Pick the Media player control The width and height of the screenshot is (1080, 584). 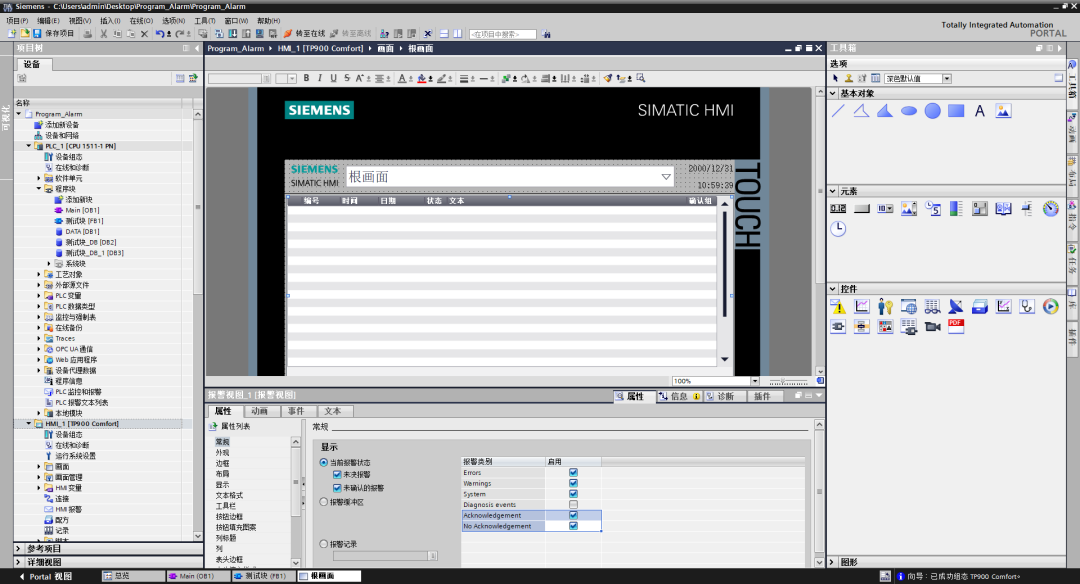(1050, 306)
